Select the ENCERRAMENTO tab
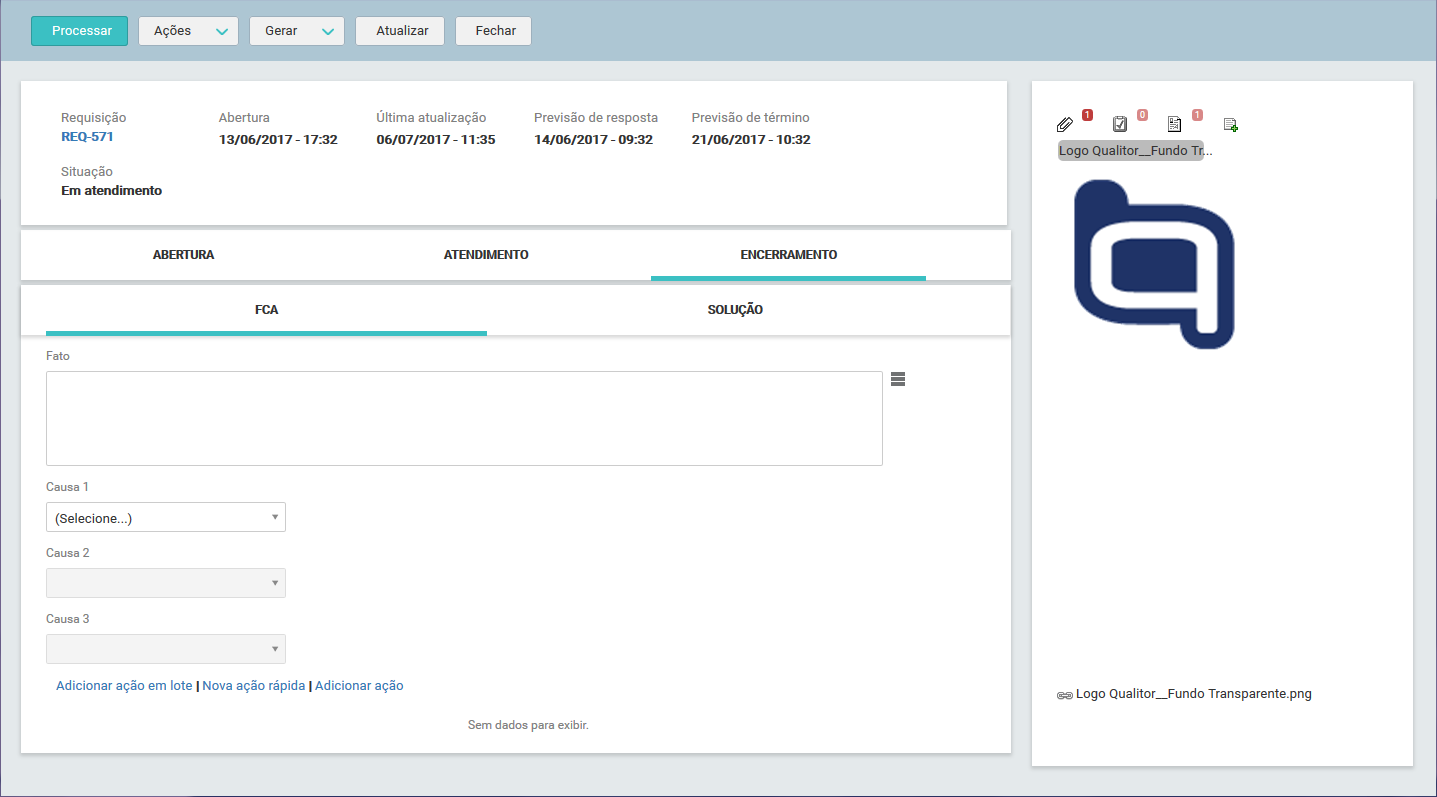The height and width of the screenshot is (797, 1437). pos(788,255)
